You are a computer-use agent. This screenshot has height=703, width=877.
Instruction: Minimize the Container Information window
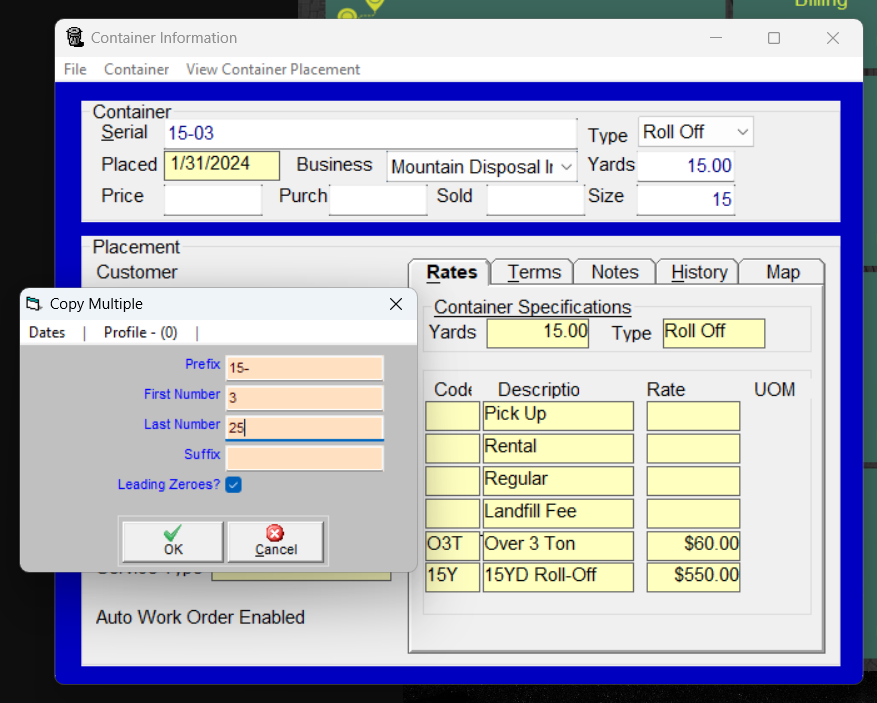click(x=716, y=38)
